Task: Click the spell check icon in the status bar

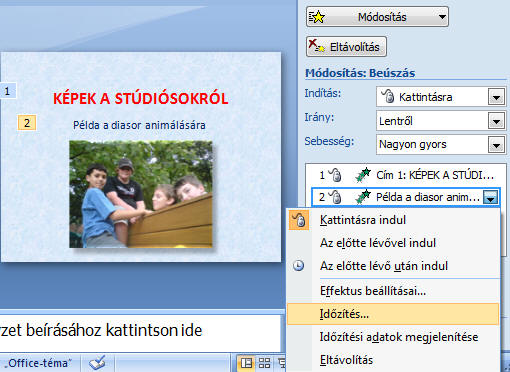Action: [97, 363]
